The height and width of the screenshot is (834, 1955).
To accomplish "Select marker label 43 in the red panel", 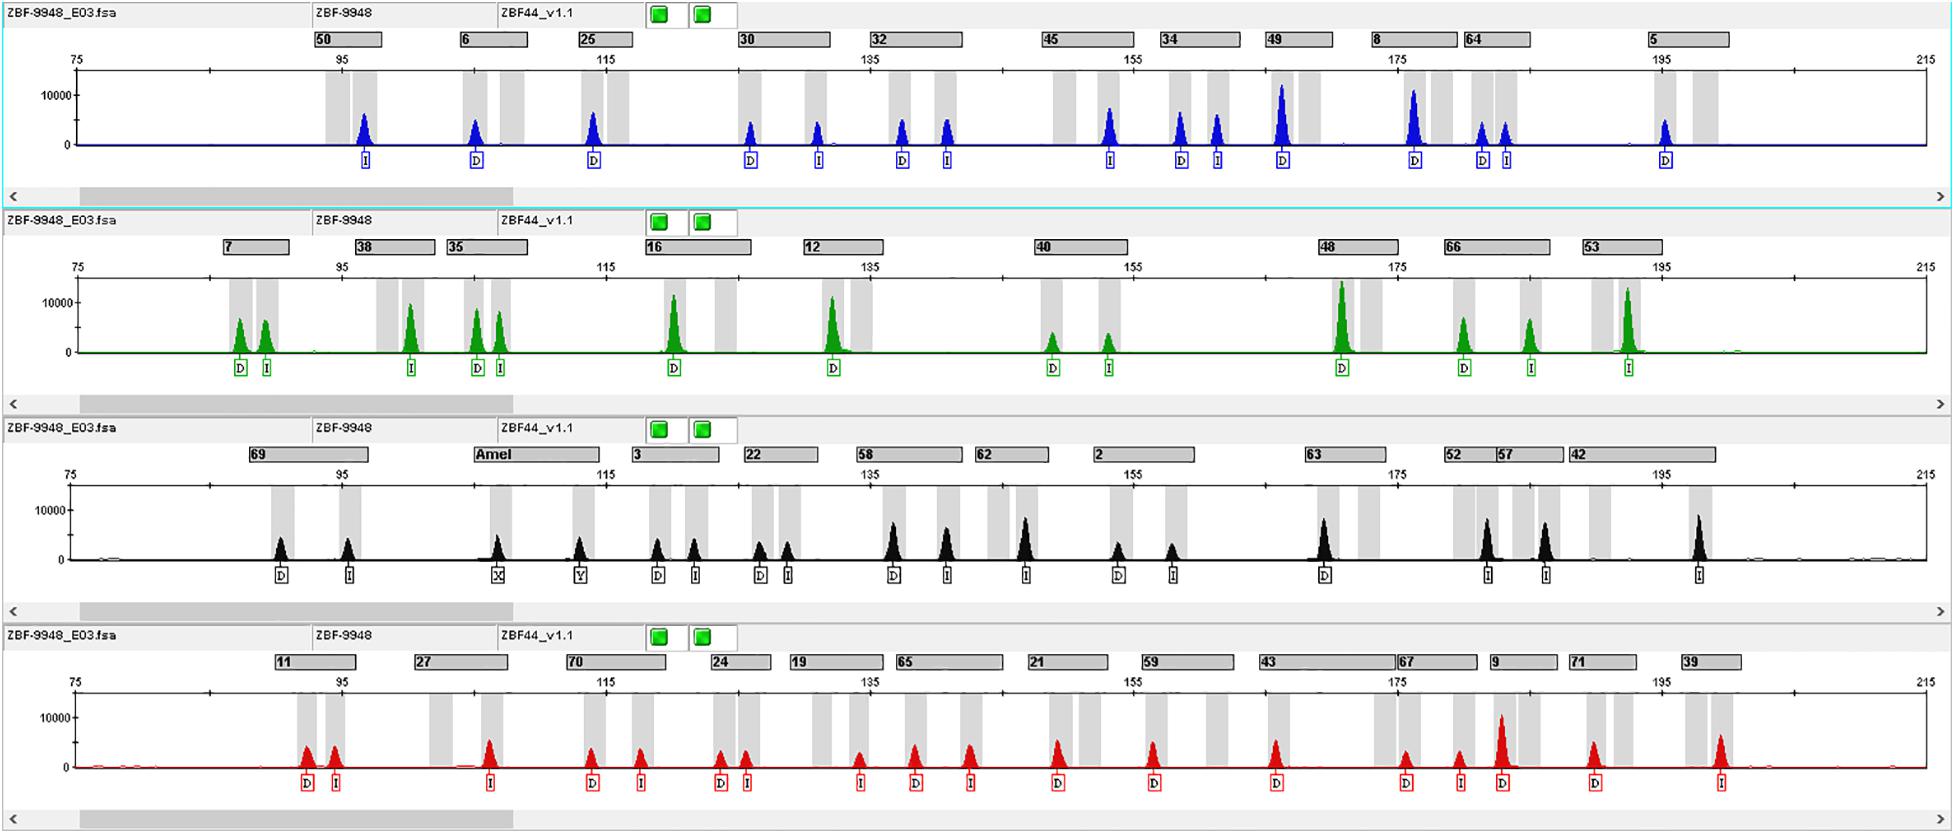I will 1327,662.
